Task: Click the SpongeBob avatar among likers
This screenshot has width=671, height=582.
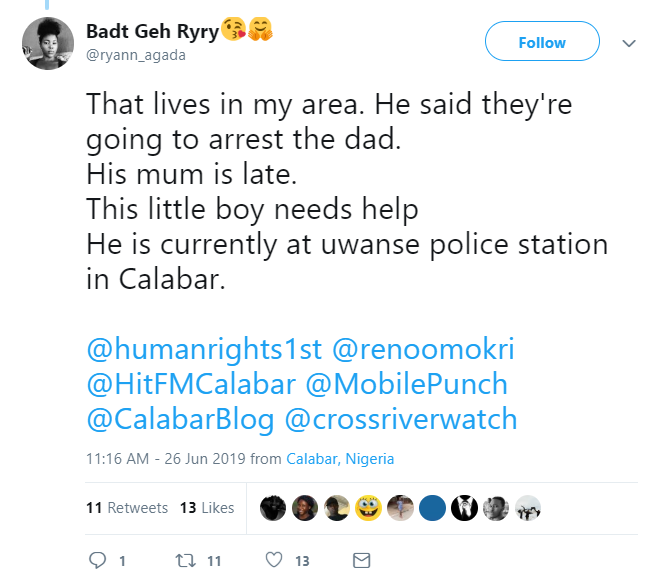Action: pos(369,508)
